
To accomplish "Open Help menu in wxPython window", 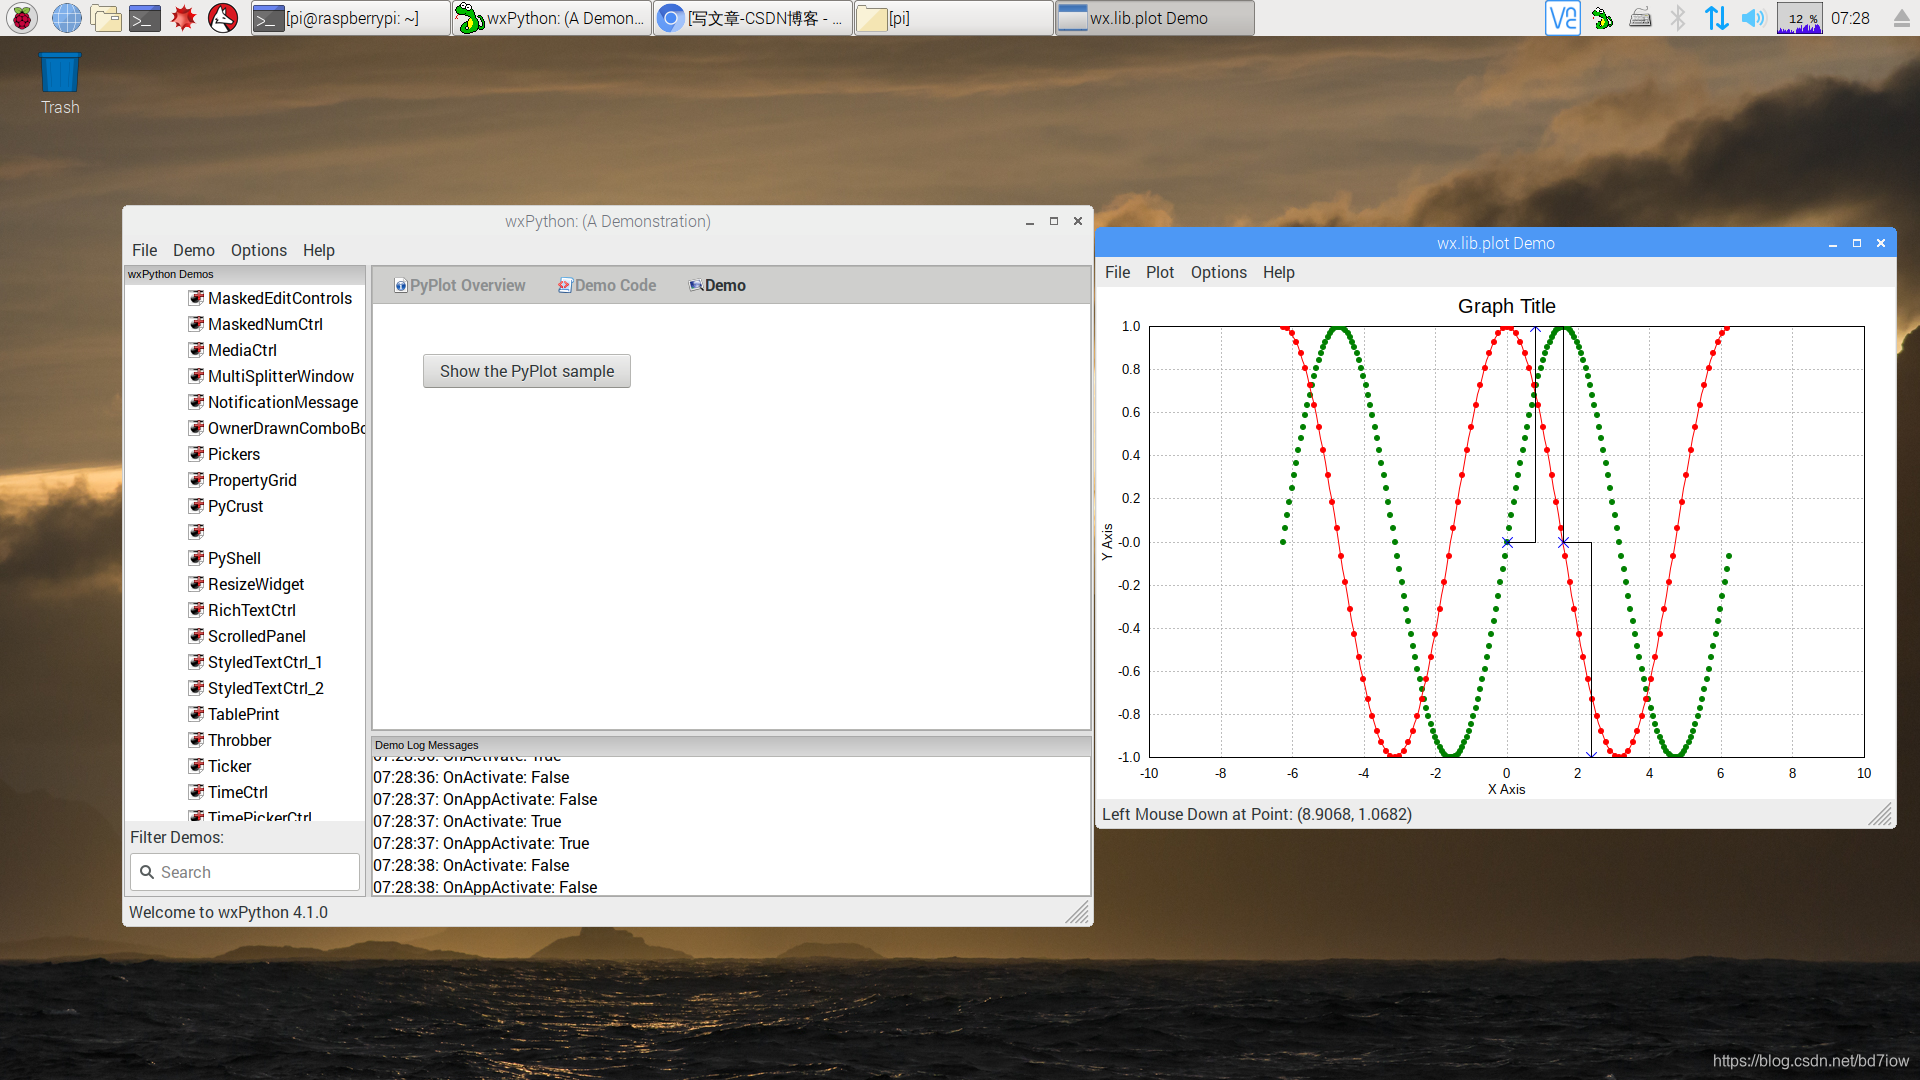I will click(318, 250).
